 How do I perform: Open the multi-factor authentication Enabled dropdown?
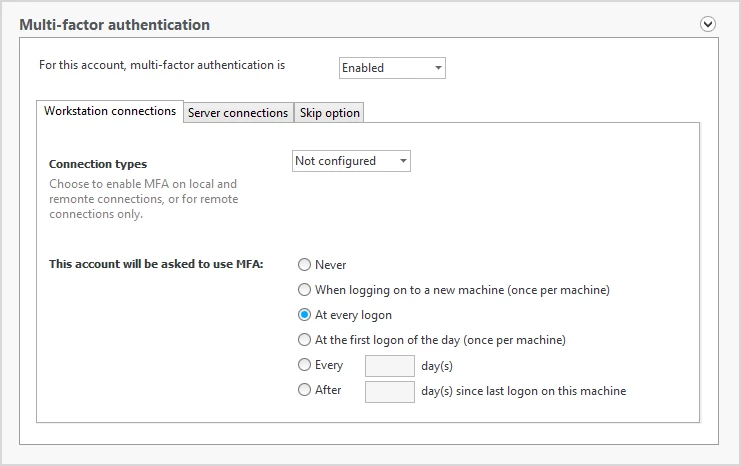point(392,68)
